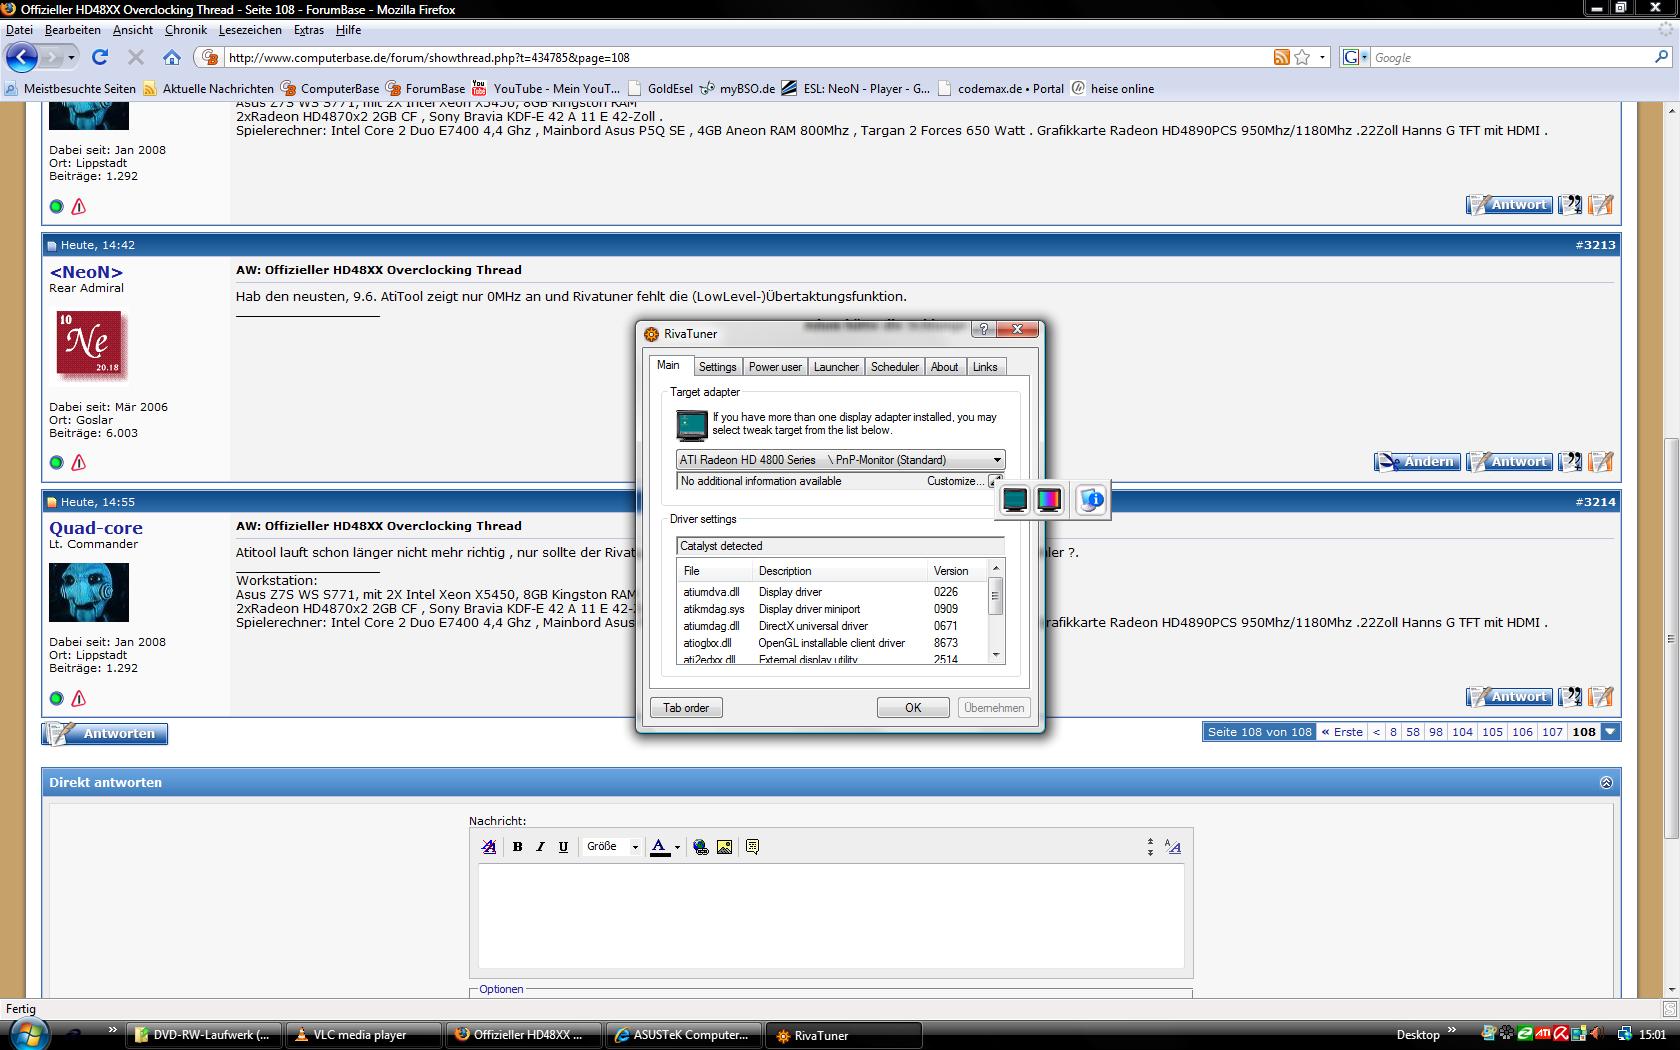
Task: Toggle underline formatting in reply editor
Action: 563,847
